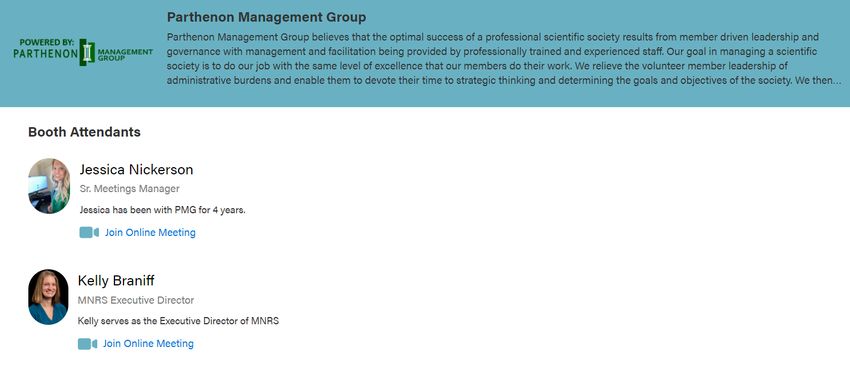
Task: Click the Parthenon Management Group logo
Action: click(83, 52)
